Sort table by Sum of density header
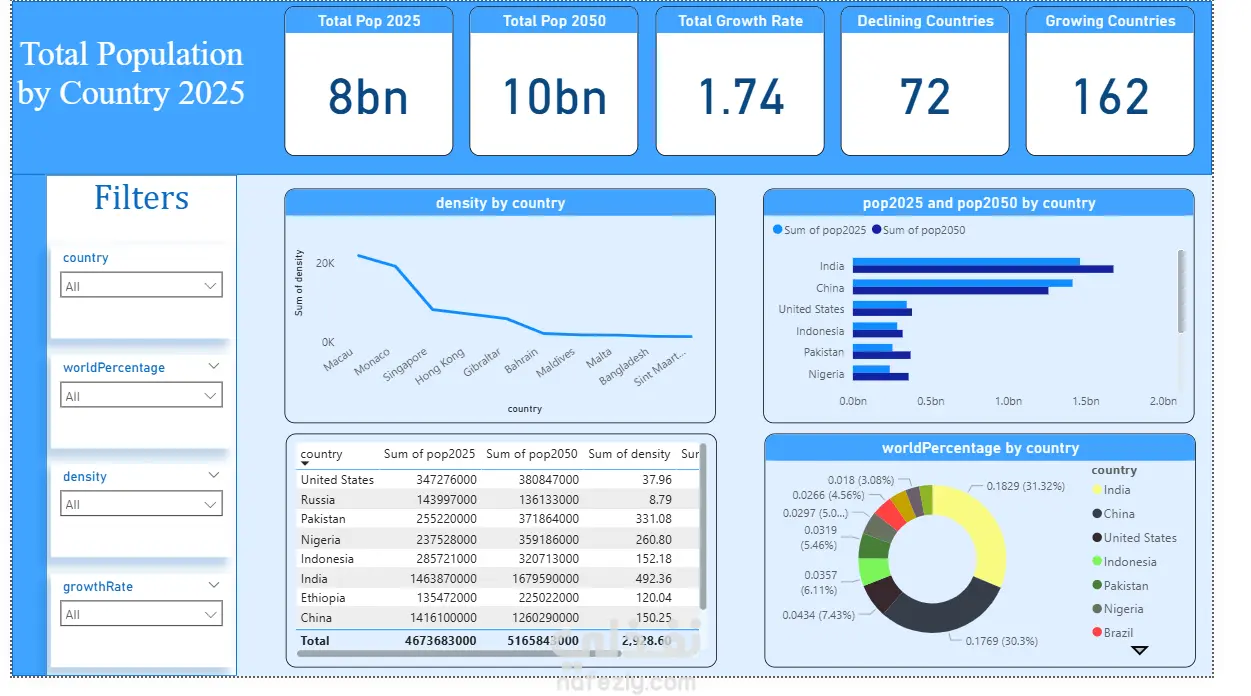Image resolution: width=1251 pixels, height=696 pixels. tap(630, 454)
